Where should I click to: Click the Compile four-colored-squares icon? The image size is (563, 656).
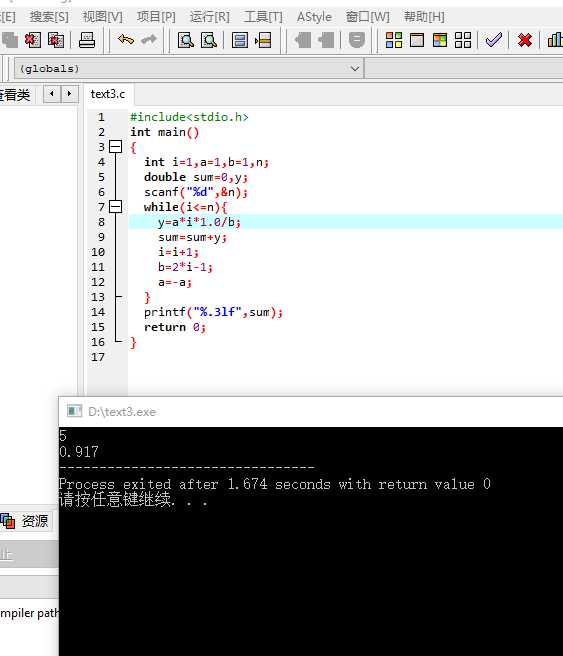pyautogui.click(x=394, y=40)
